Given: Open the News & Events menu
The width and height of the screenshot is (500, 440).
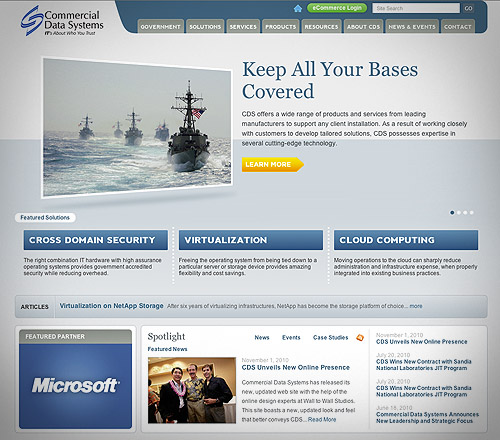Looking at the screenshot, I should (412, 27).
